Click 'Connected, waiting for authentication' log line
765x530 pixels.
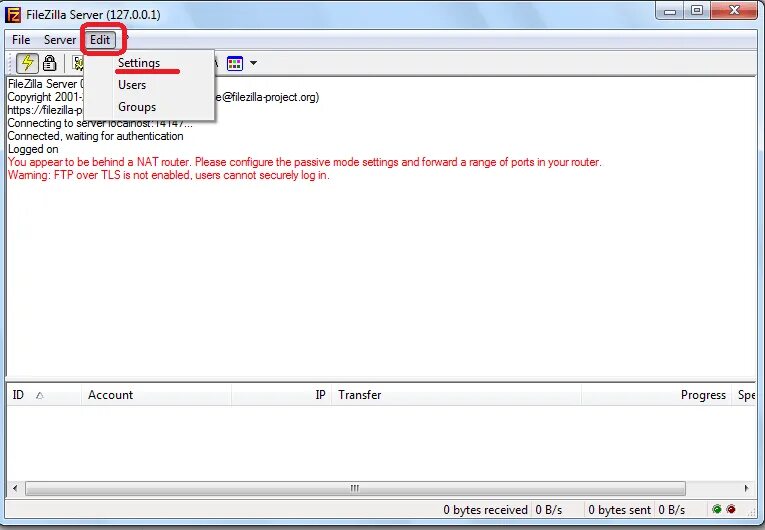(x=95, y=136)
